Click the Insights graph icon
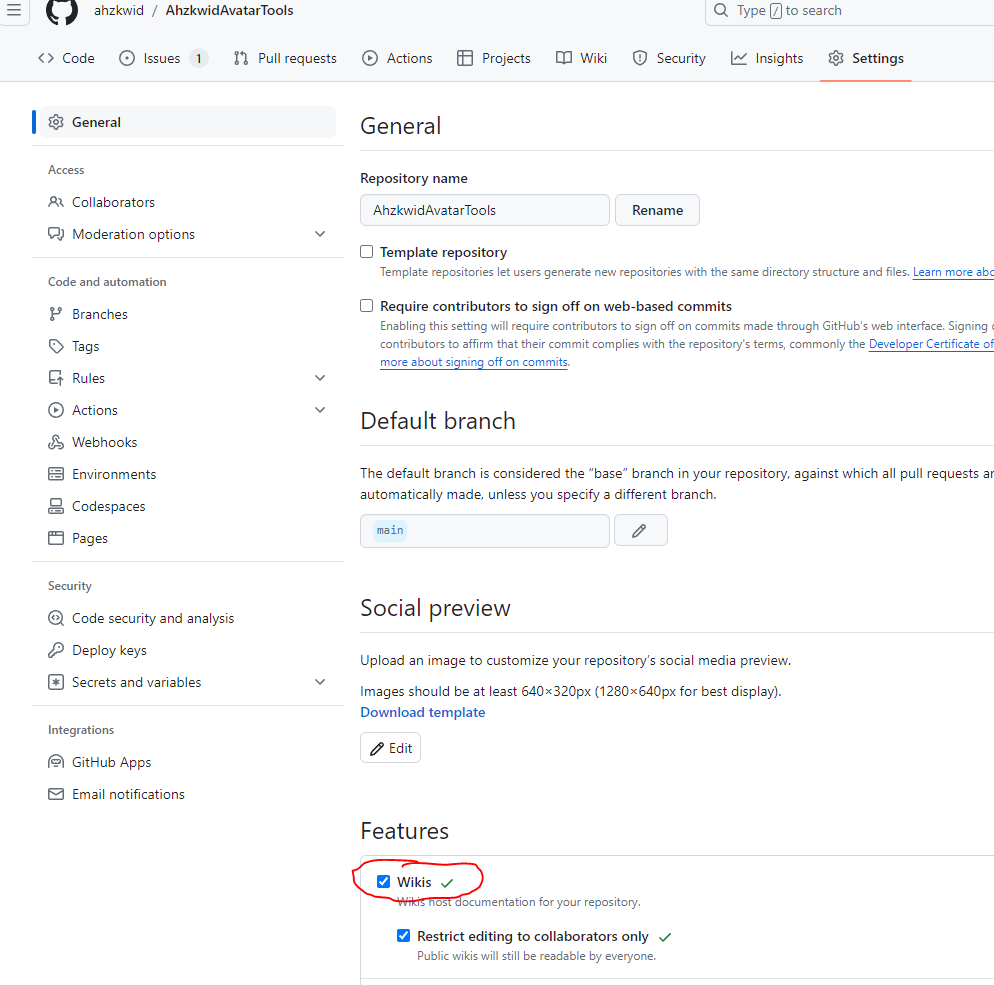Viewport: 994px width, 985px height. [739, 58]
